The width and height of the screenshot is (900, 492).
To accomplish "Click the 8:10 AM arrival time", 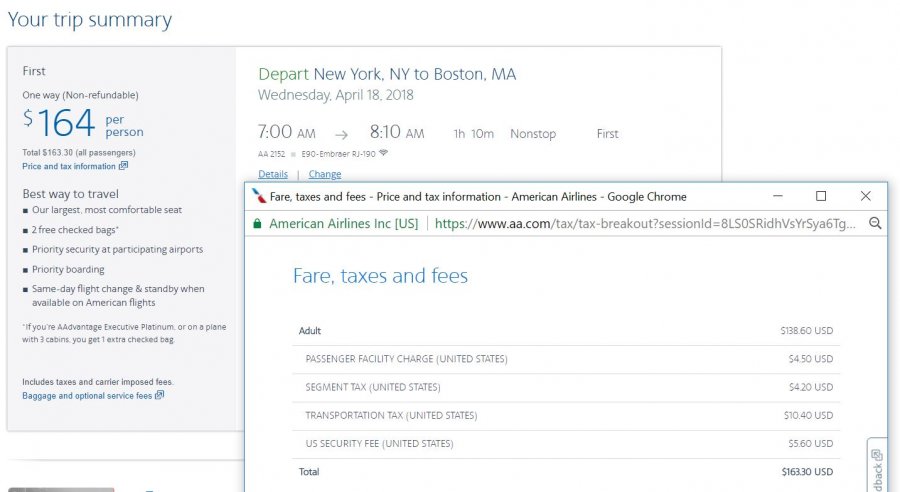I will 397,132.
